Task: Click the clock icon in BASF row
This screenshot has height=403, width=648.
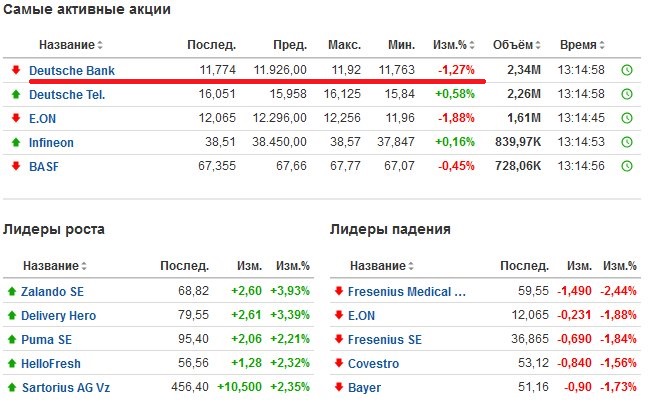Action: point(627,166)
